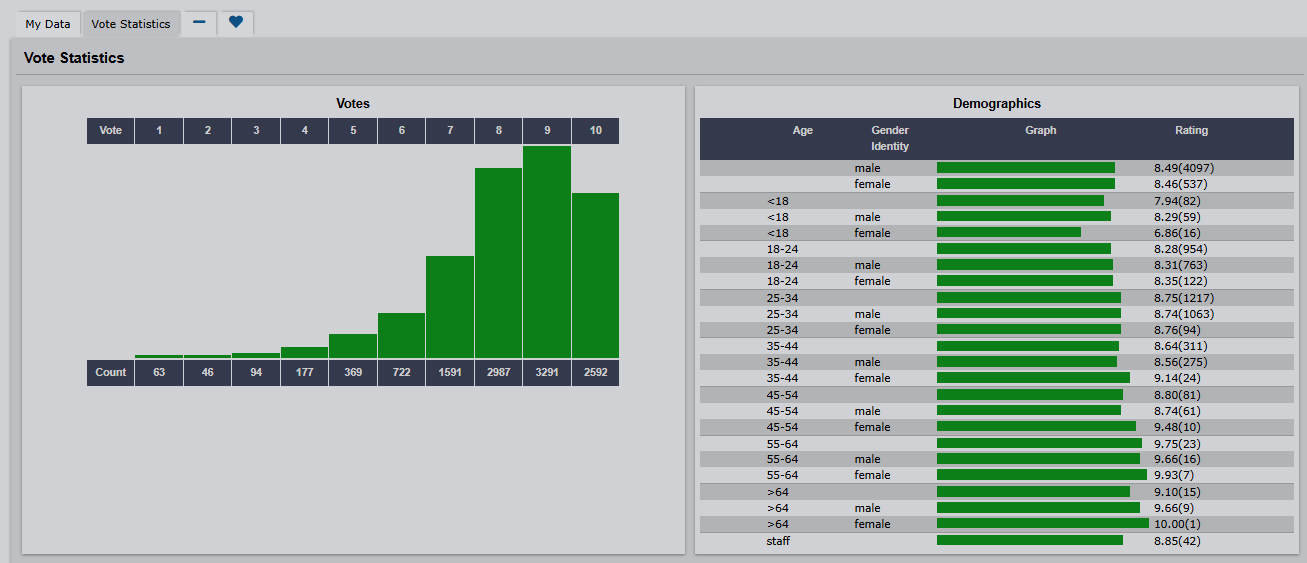Select the Vote Statistics tab
The image size is (1307, 563).
[x=131, y=24]
